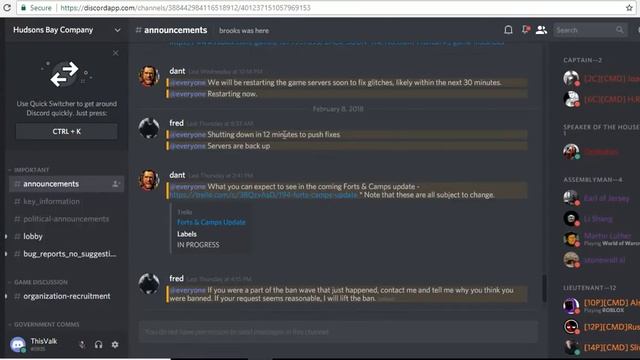This screenshot has height=360, width=640.
Task: Open the announcements channel
Action: (x=67, y=184)
